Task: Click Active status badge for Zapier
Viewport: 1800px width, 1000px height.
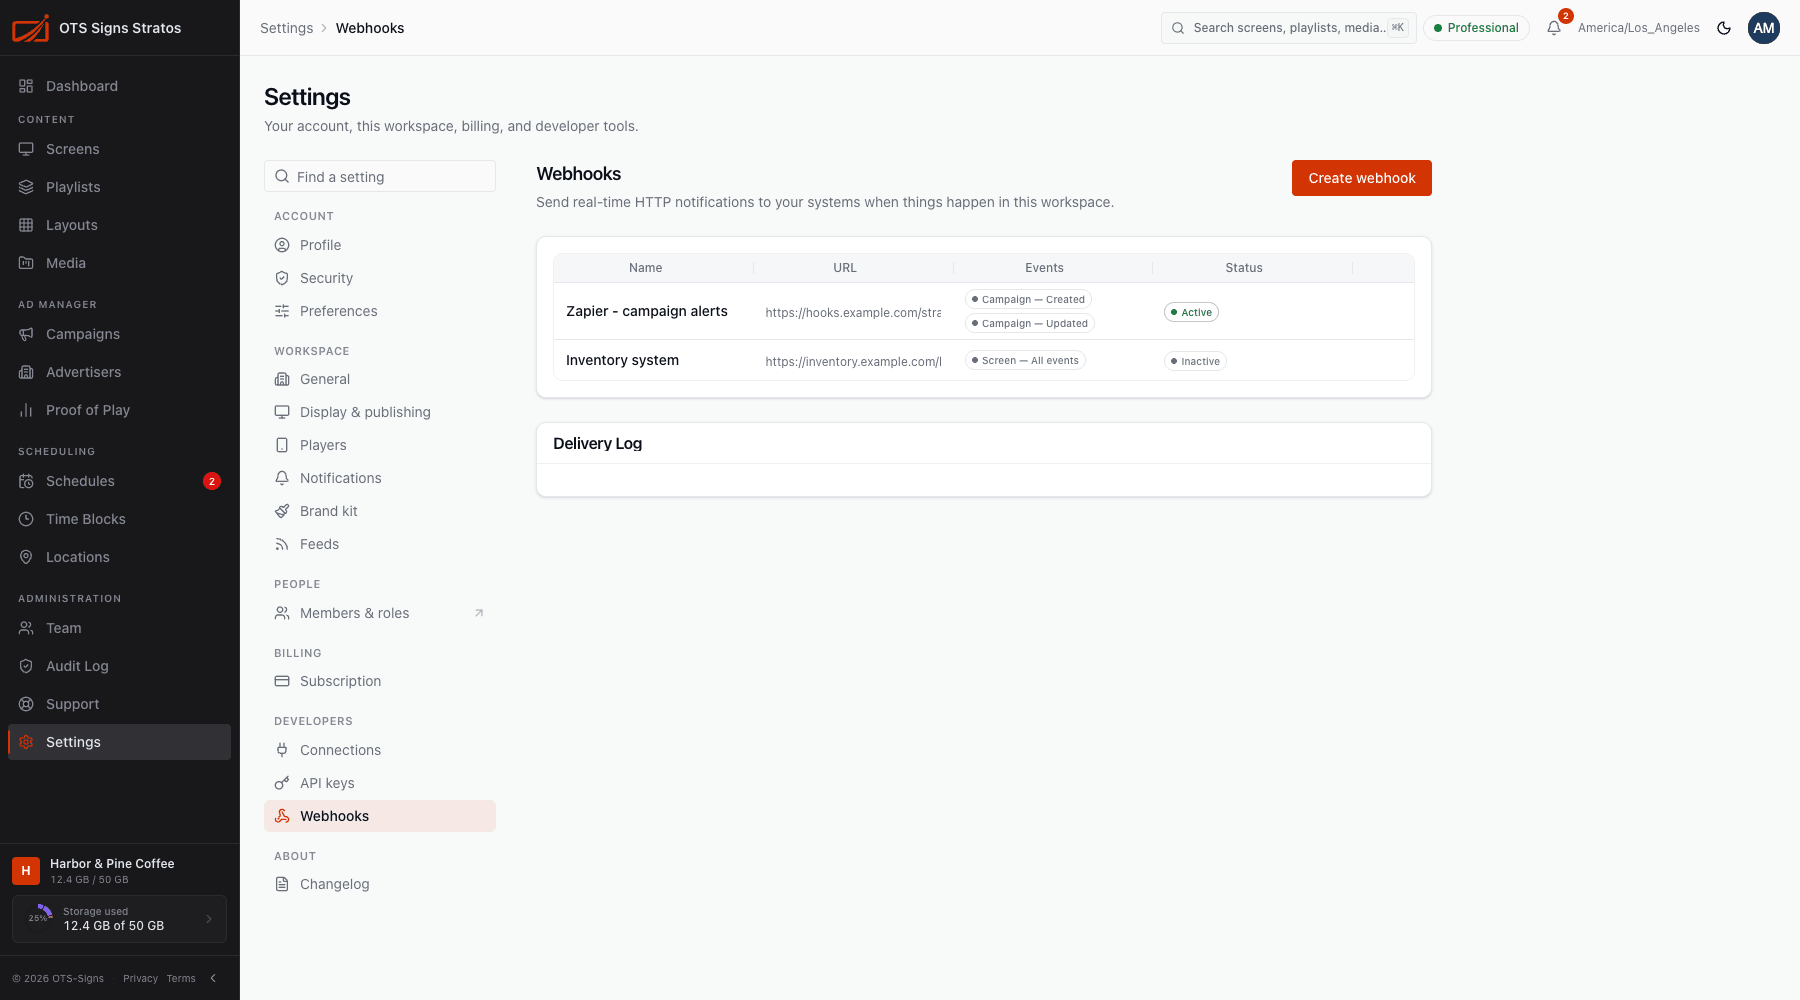Action: pos(1191,312)
